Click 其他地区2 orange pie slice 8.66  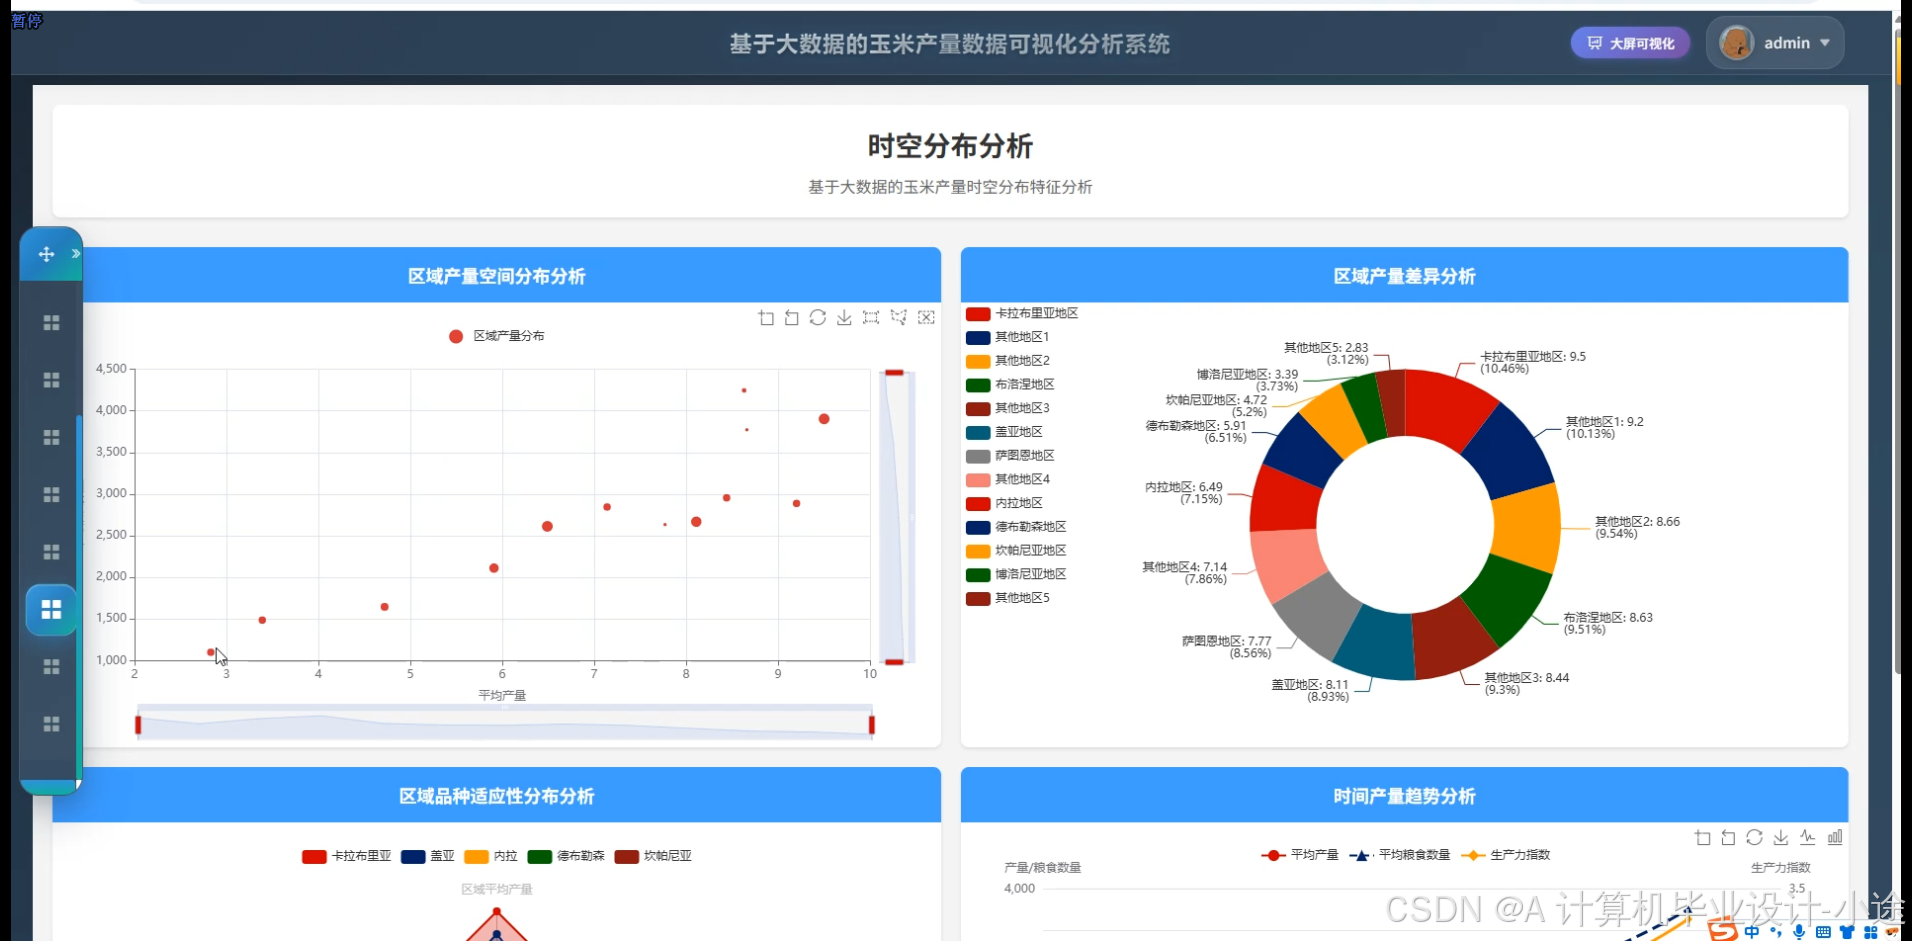tap(1528, 528)
